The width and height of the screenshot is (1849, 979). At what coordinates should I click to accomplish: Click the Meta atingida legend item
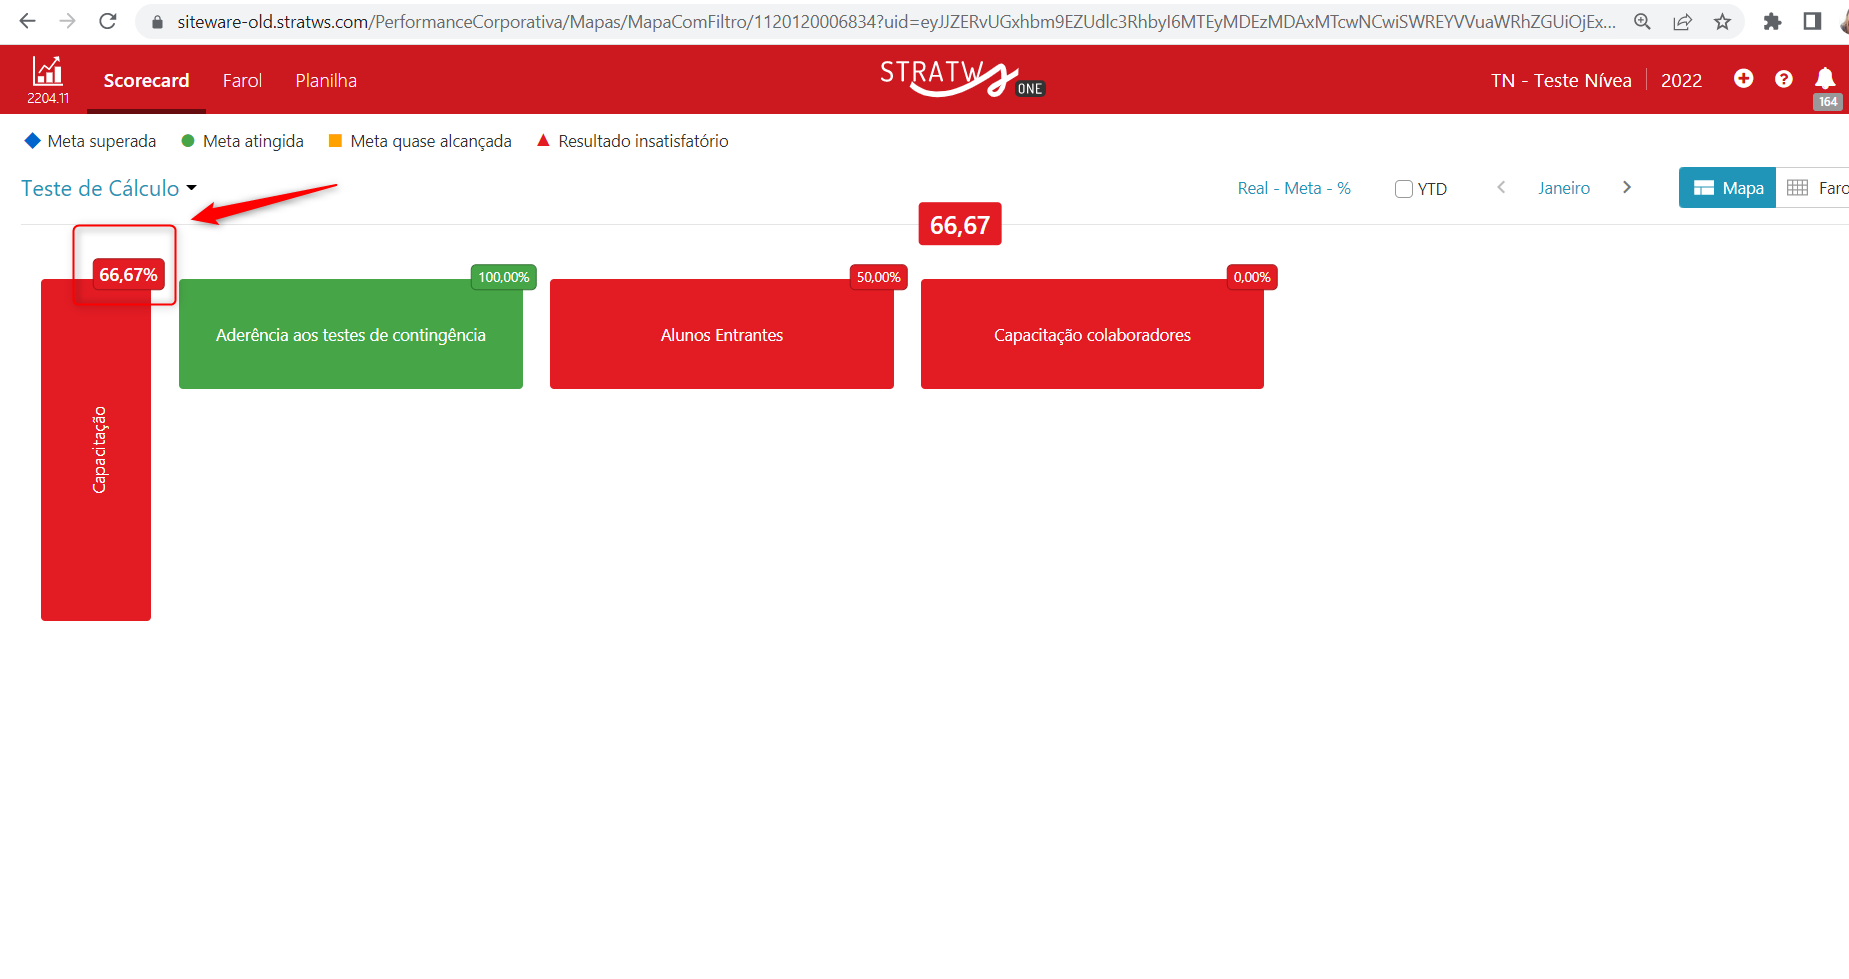(x=242, y=141)
